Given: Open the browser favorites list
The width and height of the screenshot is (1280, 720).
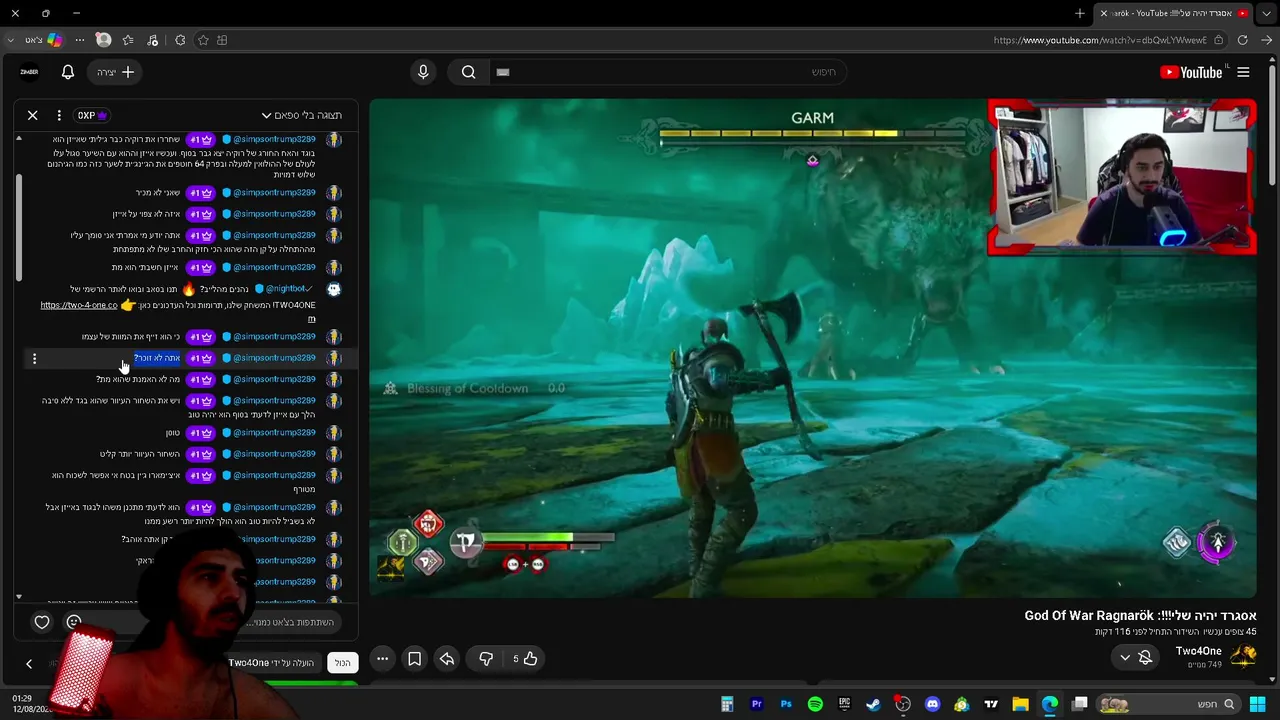Looking at the screenshot, I should coord(128,40).
